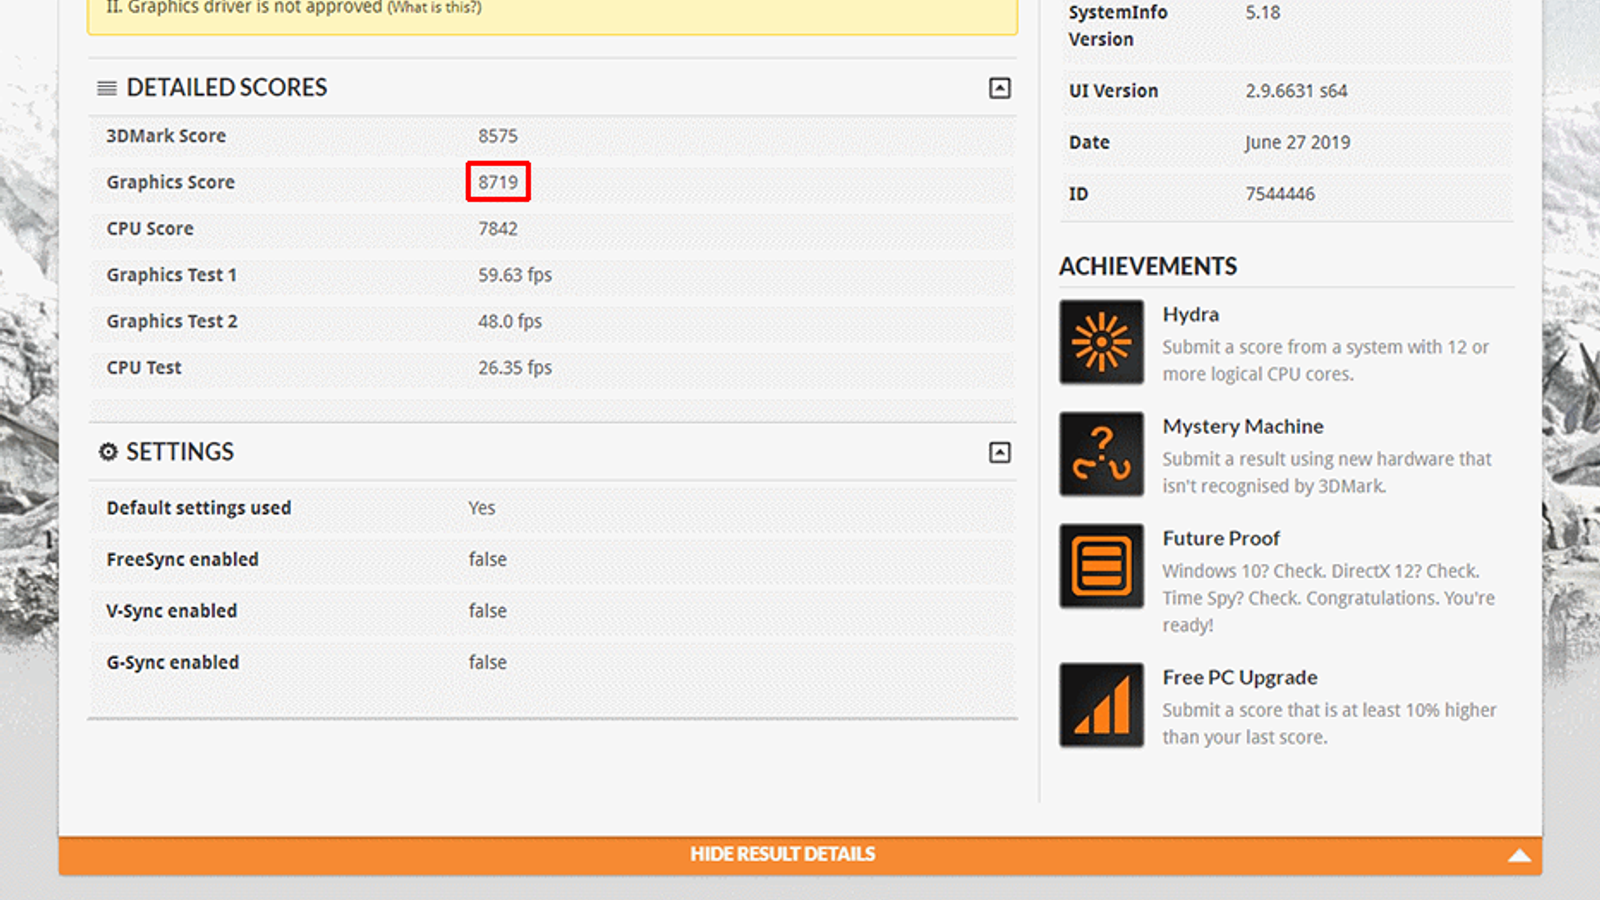This screenshot has width=1600, height=900.
Task: Click the Settings gear icon
Action: [x=108, y=452]
